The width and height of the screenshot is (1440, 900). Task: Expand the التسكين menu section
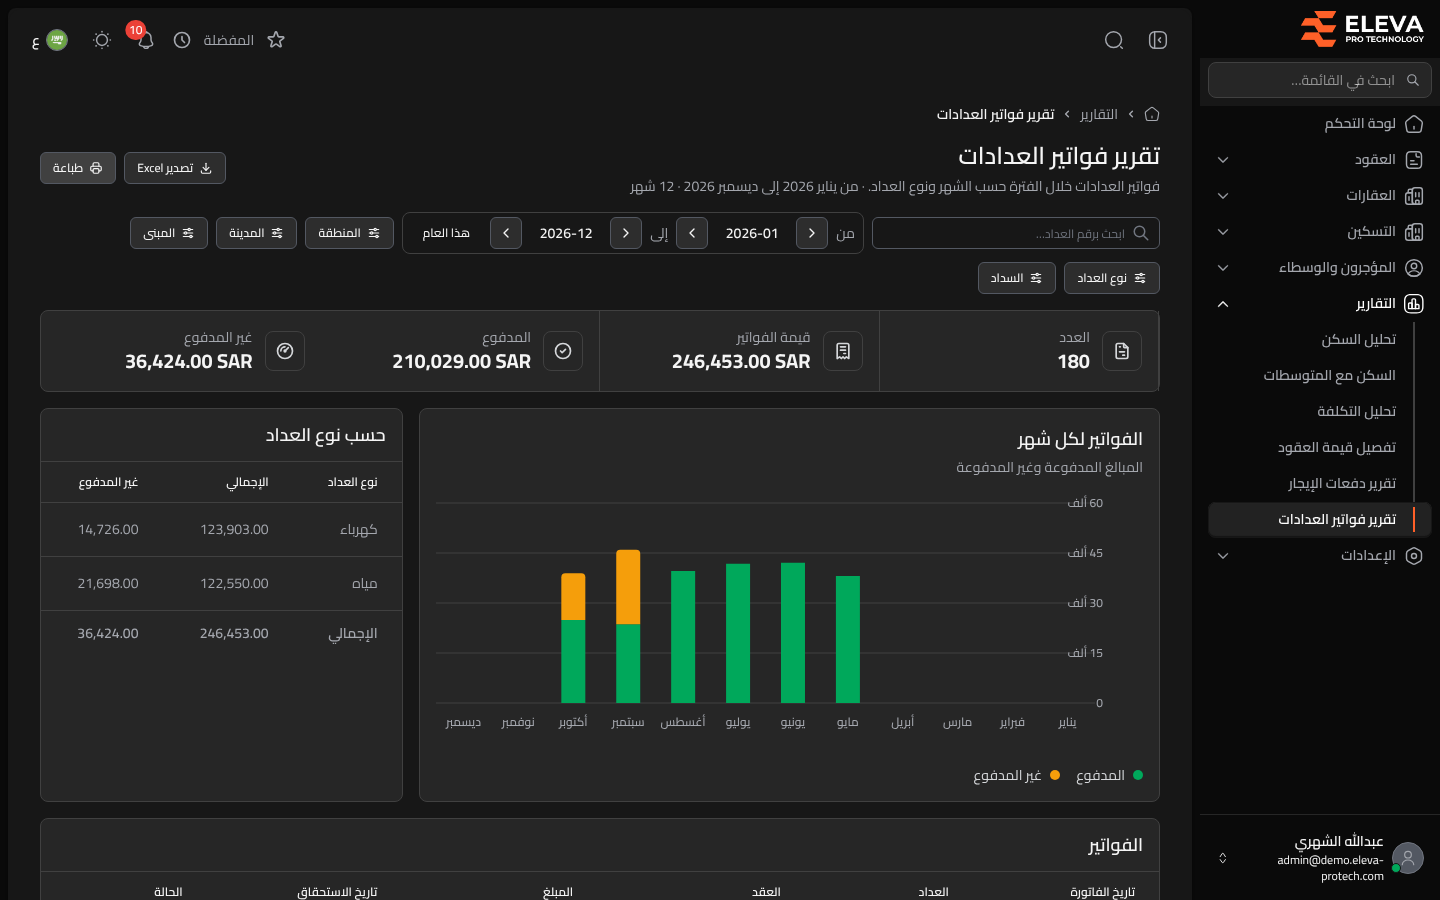[x=1223, y=232]
